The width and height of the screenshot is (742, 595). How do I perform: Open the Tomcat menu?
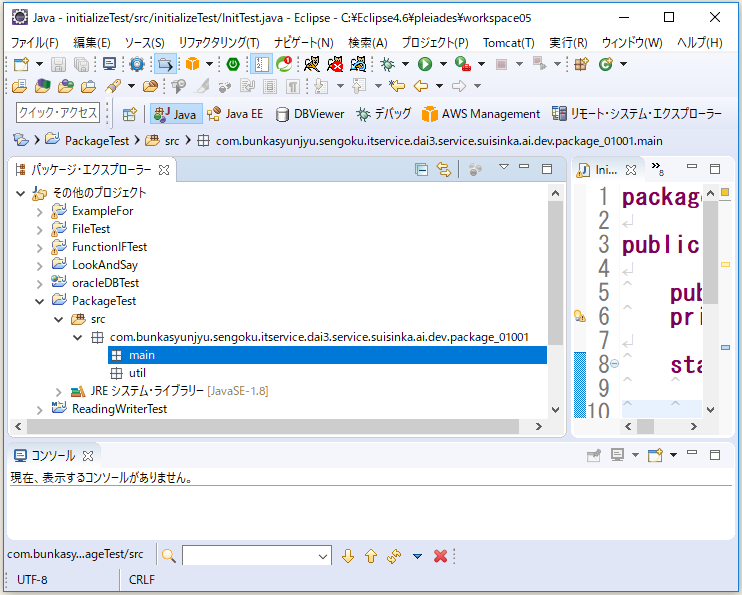508,43
